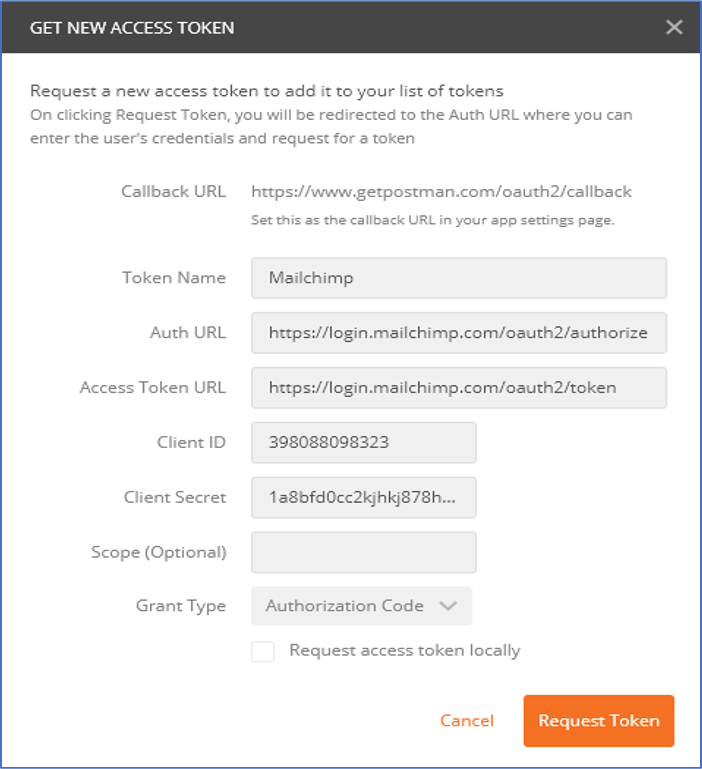Click the Callback URL label

pyautogui.click(x=174, y=191)
